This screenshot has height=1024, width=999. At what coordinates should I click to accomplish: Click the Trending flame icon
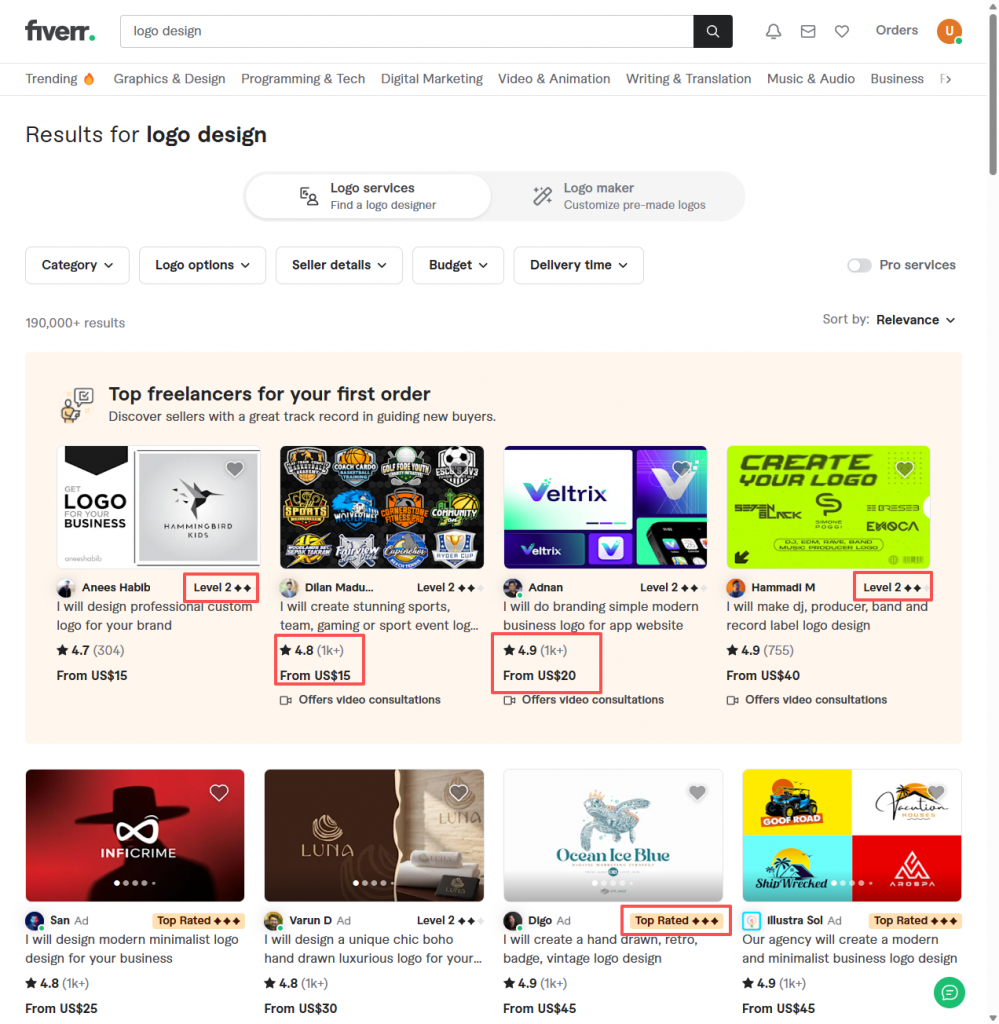[89, 79]
